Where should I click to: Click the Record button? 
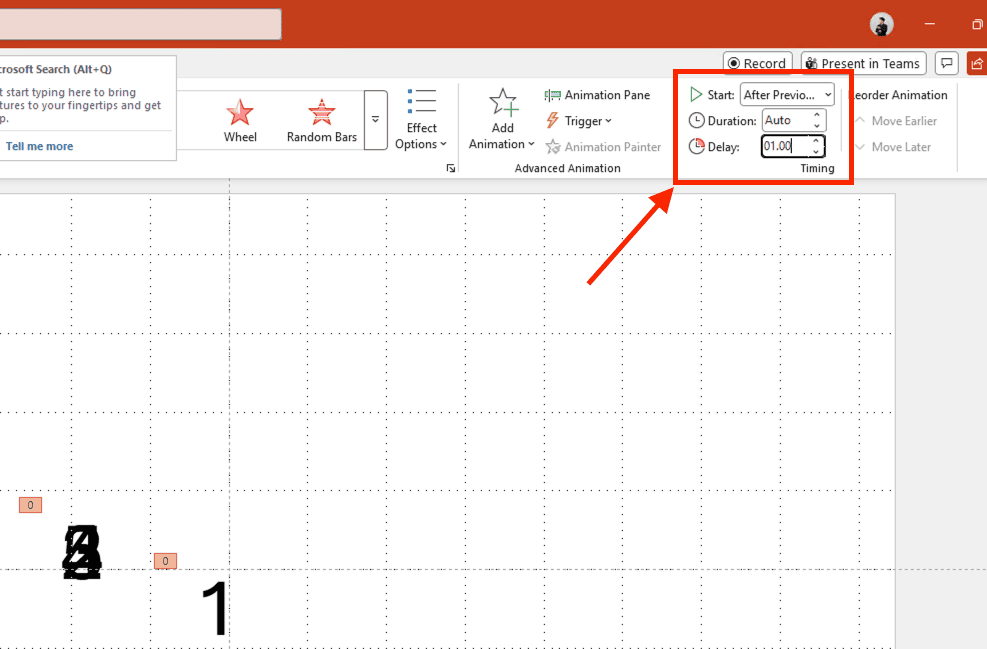point(757,64)
